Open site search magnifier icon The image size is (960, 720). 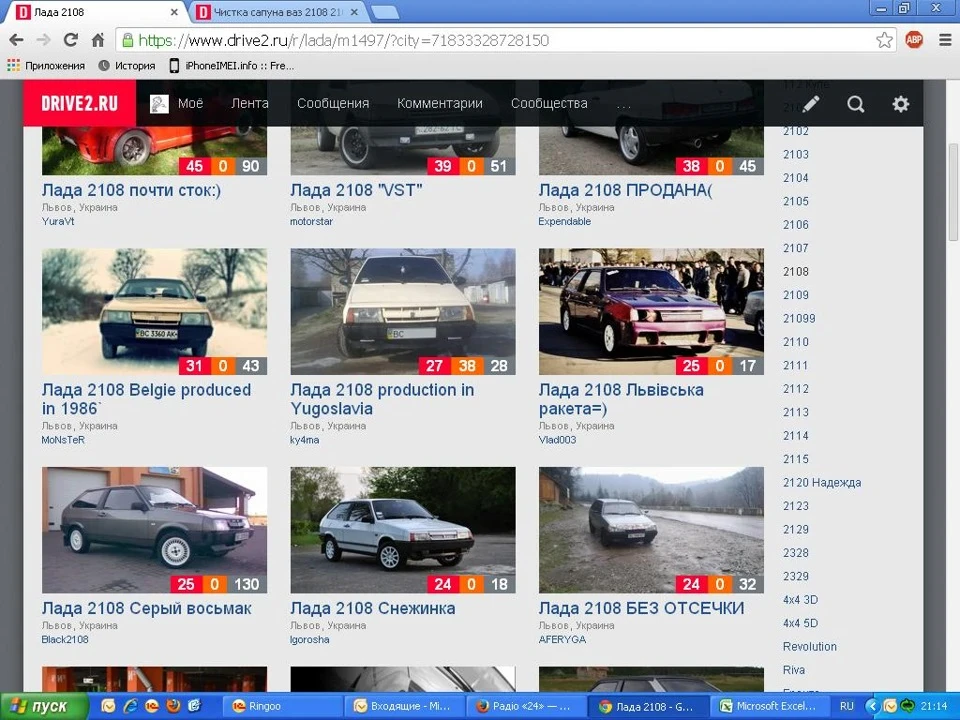coord(856,104)
